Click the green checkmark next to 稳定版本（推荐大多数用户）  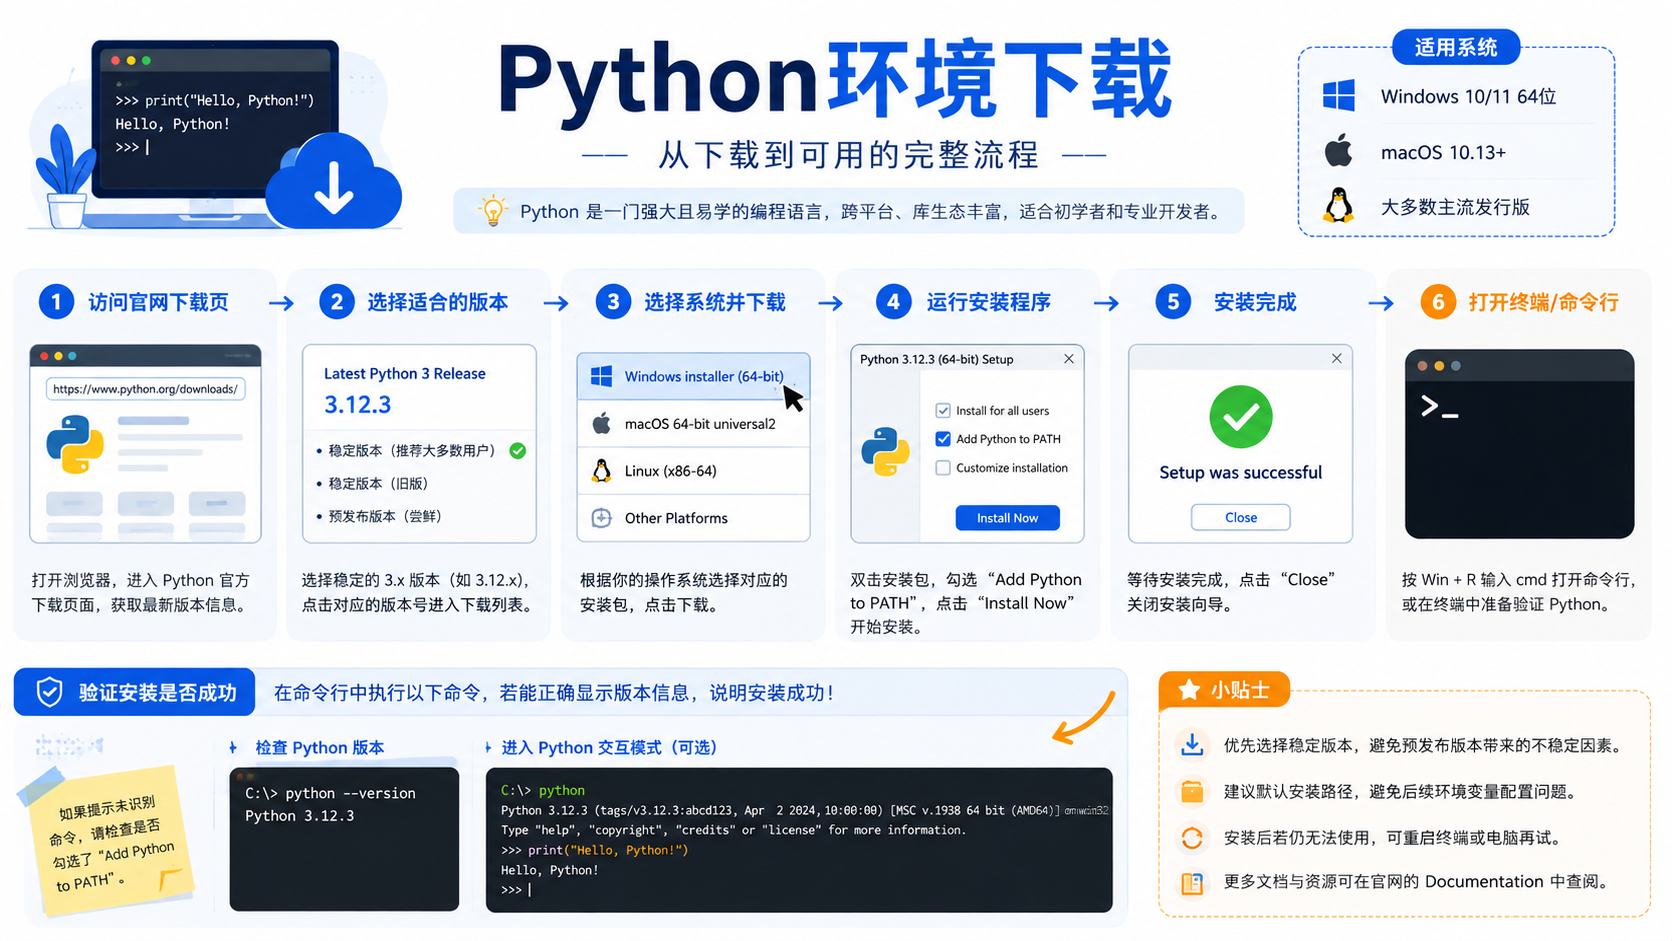pyautogui.click(x=518, y=451)
